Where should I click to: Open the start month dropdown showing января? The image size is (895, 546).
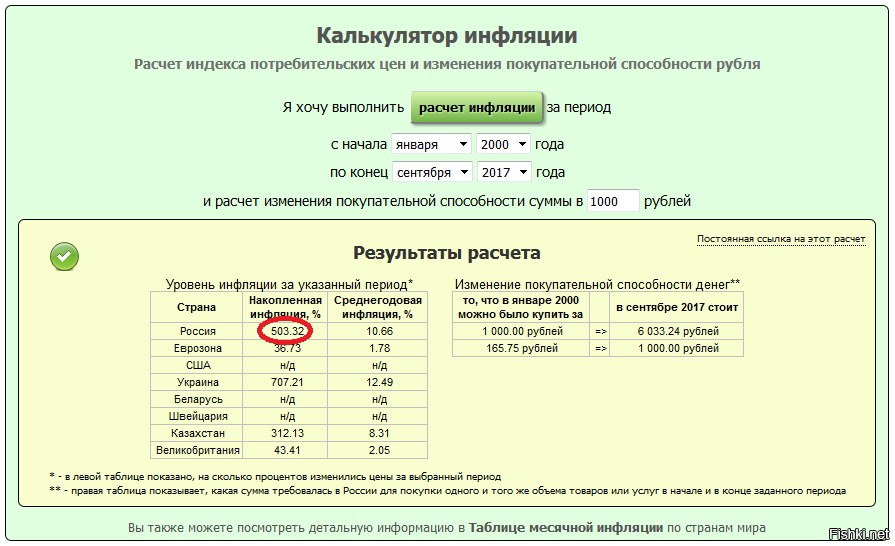pyautogui.click(x=430, y=144)
